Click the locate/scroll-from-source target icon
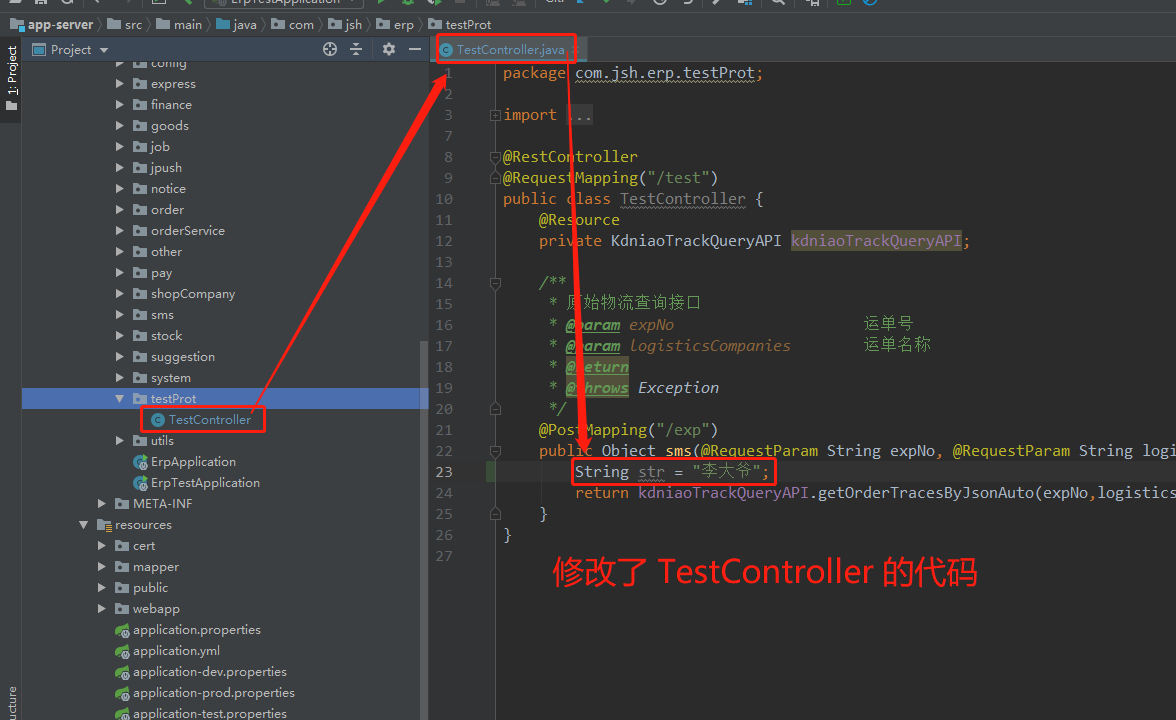 [330, 50]
